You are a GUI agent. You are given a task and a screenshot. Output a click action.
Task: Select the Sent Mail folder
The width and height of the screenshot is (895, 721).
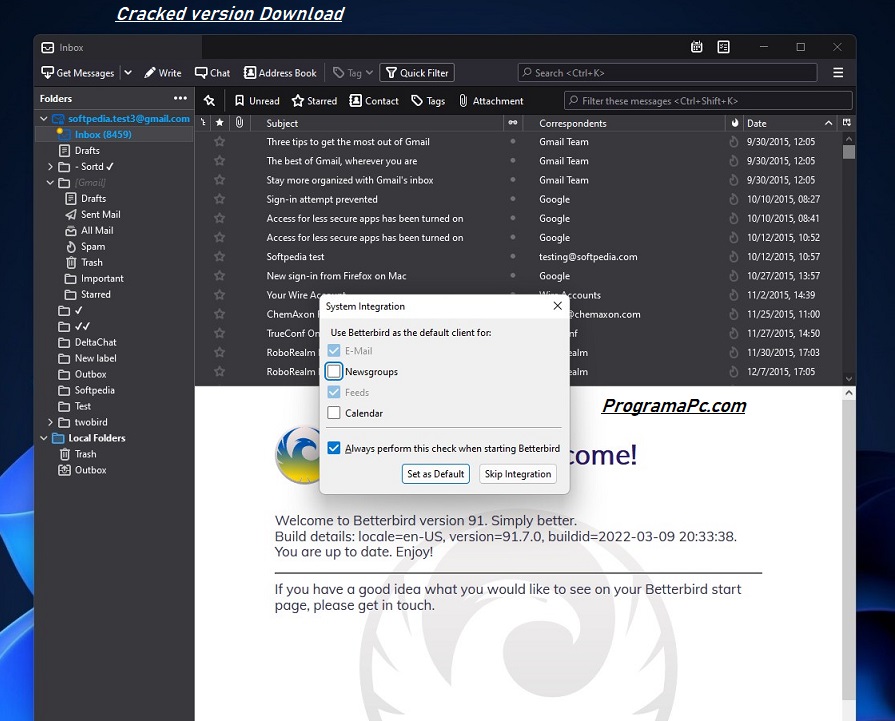click(x=100, y=214)
